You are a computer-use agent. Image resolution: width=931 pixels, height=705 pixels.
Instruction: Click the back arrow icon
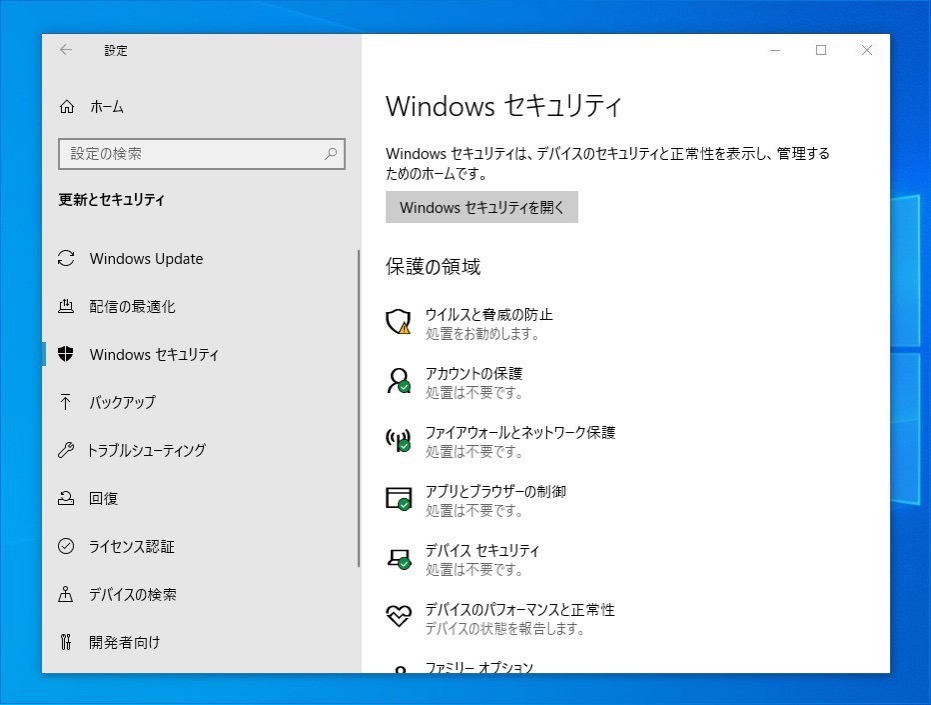click(66, 50)
